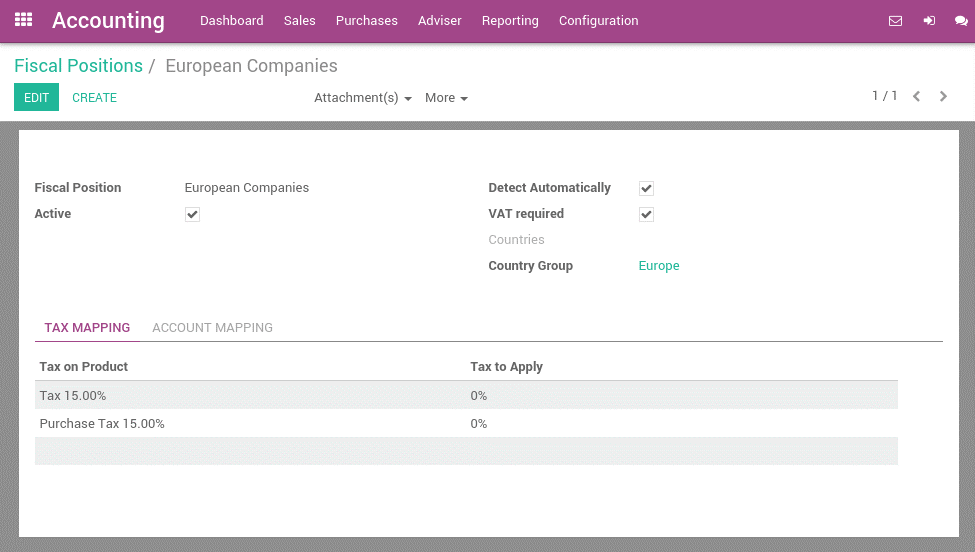The height and width of the screenshot is (552, 975).
Task: Click the Create button
Action: [x=94, y=98]
